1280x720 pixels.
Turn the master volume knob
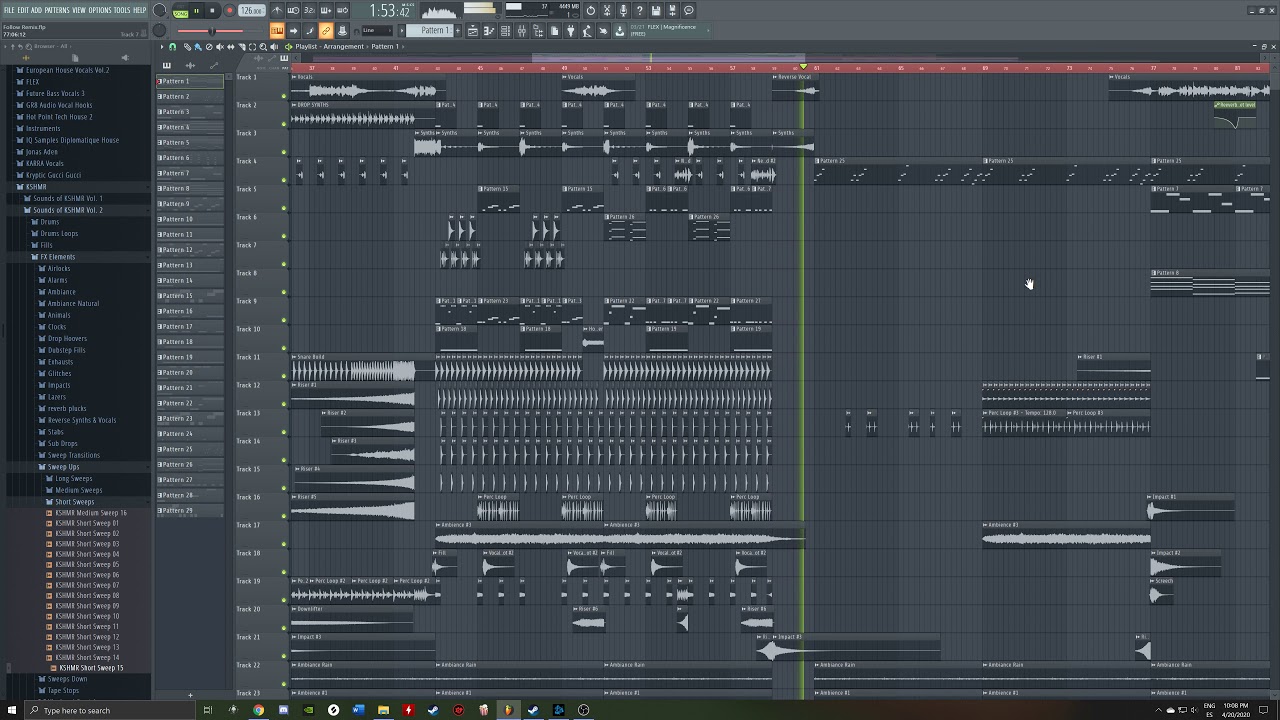pyautogui.click(x=159, y=9)
